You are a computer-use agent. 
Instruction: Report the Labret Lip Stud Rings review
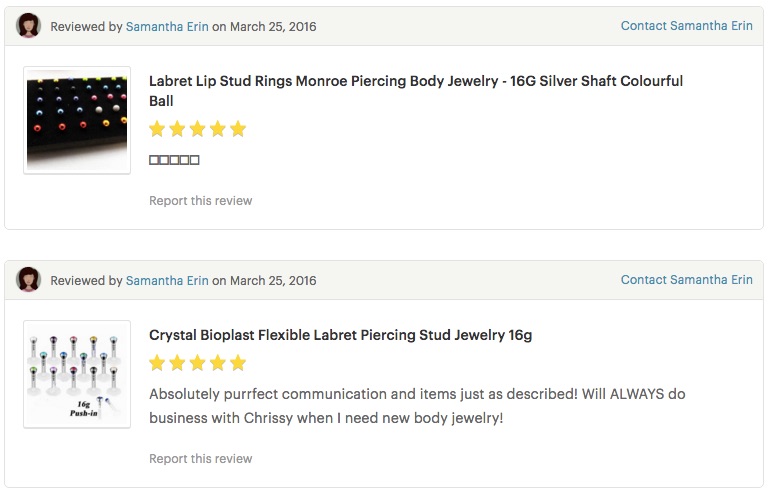click(201, 201)
